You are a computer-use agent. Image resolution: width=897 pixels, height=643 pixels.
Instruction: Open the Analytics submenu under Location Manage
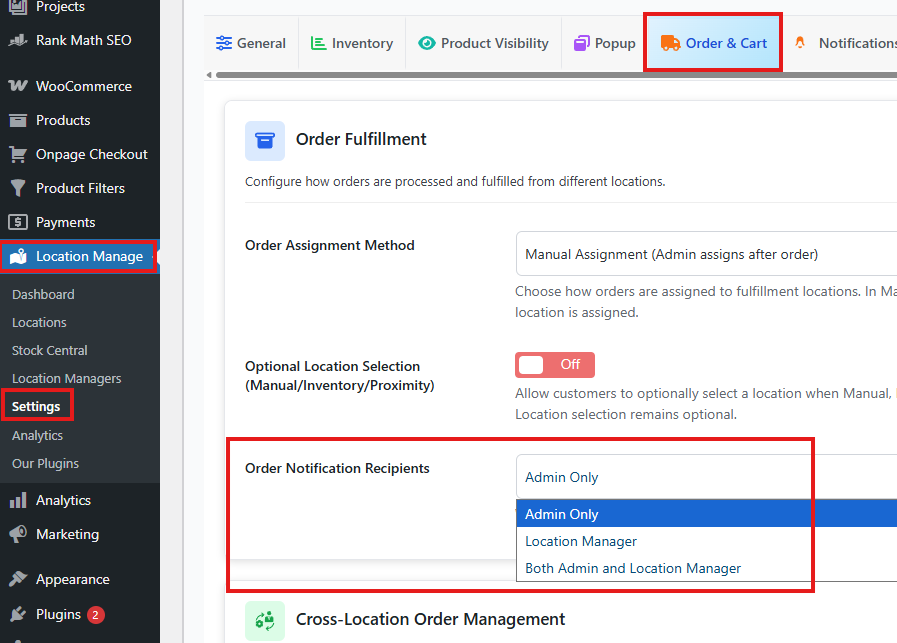pos(37,435)
